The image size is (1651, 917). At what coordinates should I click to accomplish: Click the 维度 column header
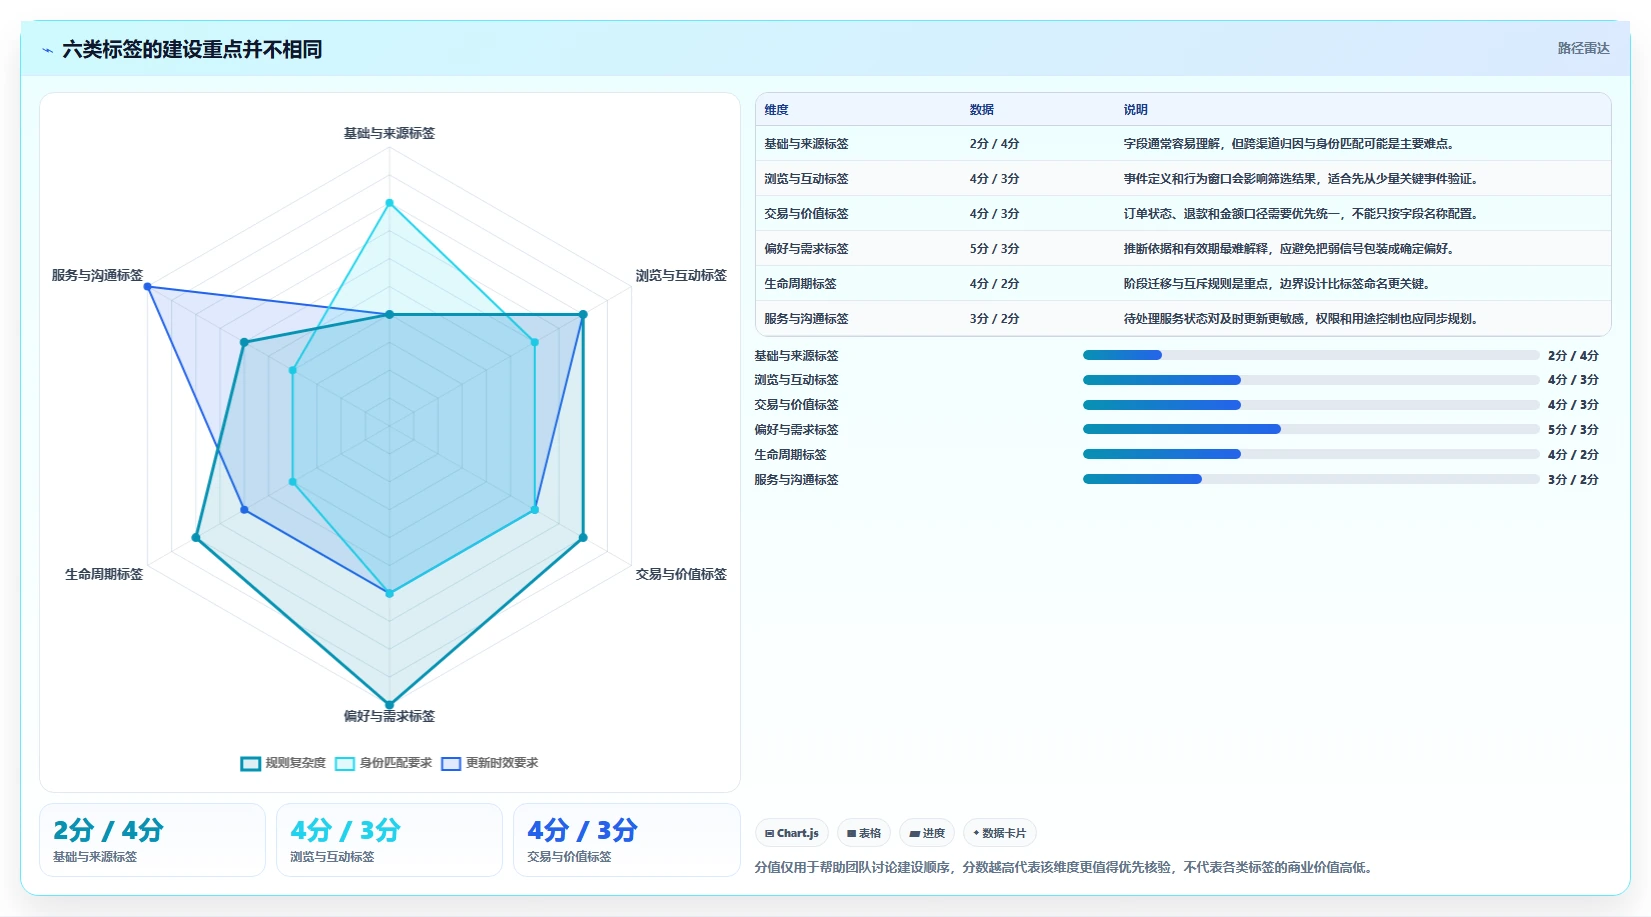pyautogui.click(x=777, y=110)
